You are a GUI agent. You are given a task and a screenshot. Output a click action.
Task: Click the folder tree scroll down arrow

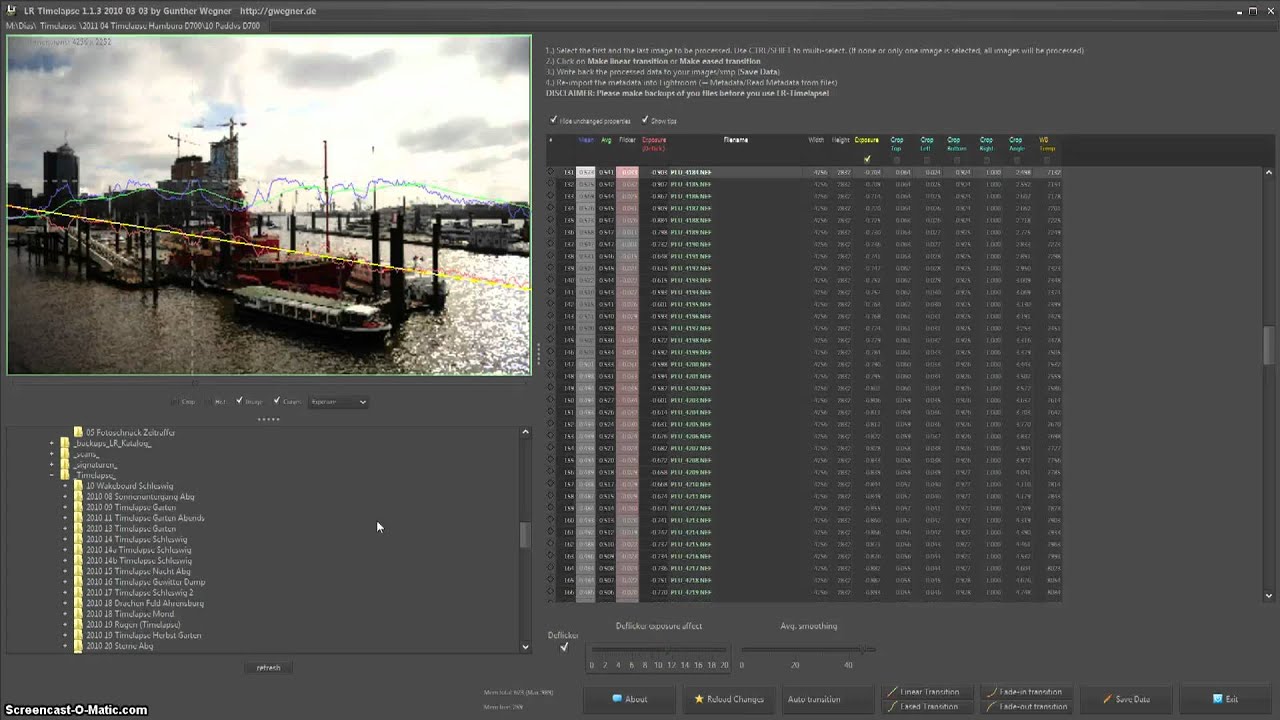coord(526,647)
